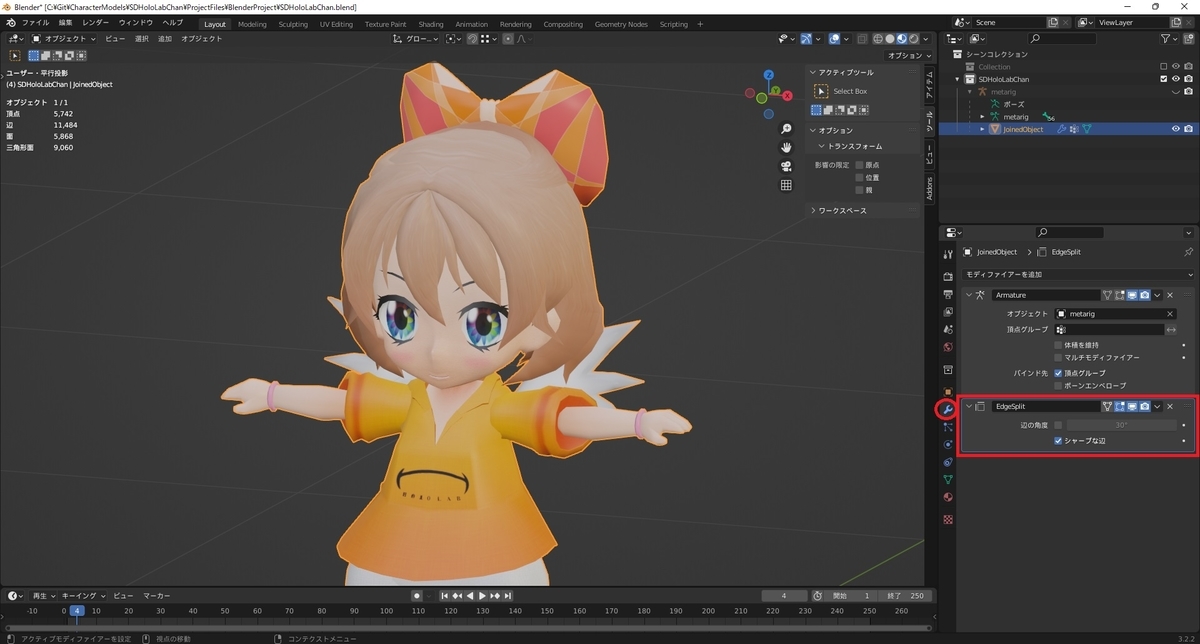This screenshot has height=644, width=1200.
Task: Open the Modifier properties wrench tab
Action: coord(948,409)
